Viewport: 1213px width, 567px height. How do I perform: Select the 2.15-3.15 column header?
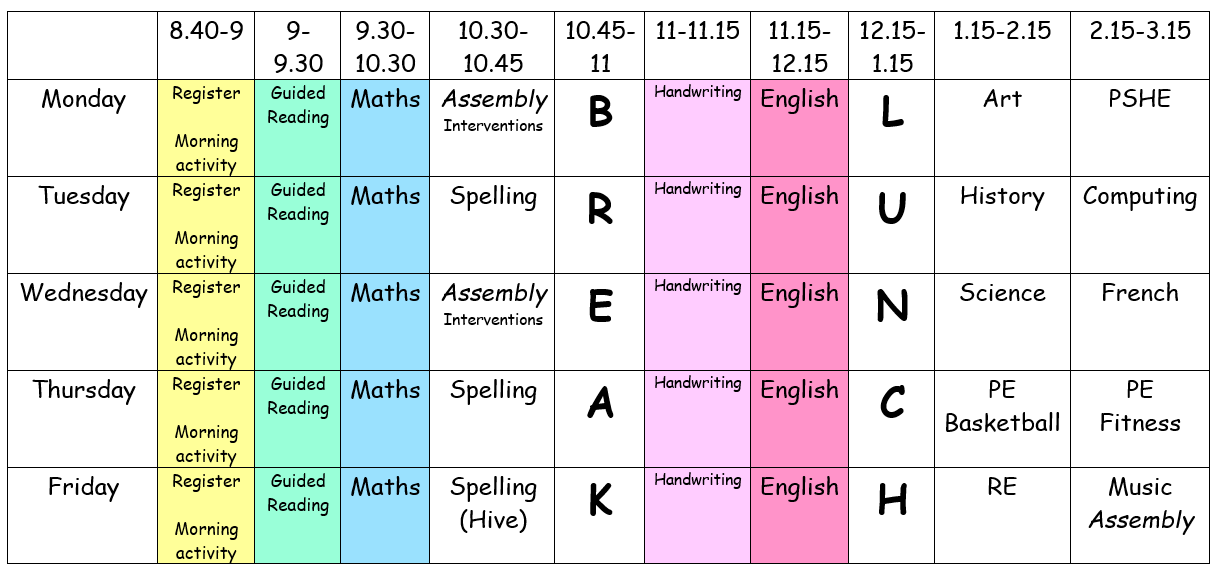point(1139,32)
